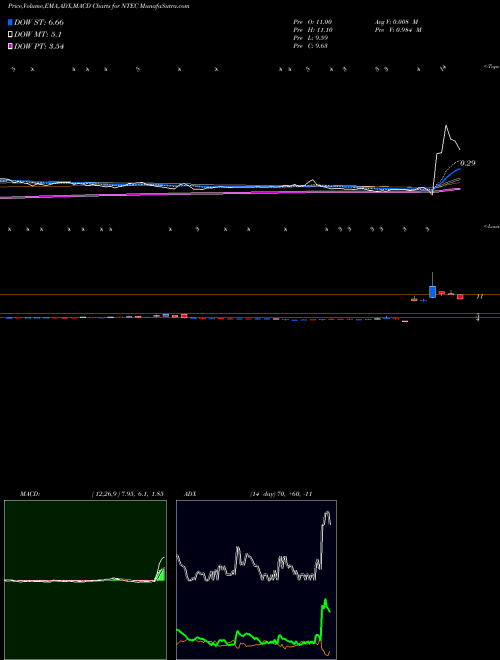
Task: Click the 'Pre V: 0.984 M' value
Action: (x=398, y=30)
